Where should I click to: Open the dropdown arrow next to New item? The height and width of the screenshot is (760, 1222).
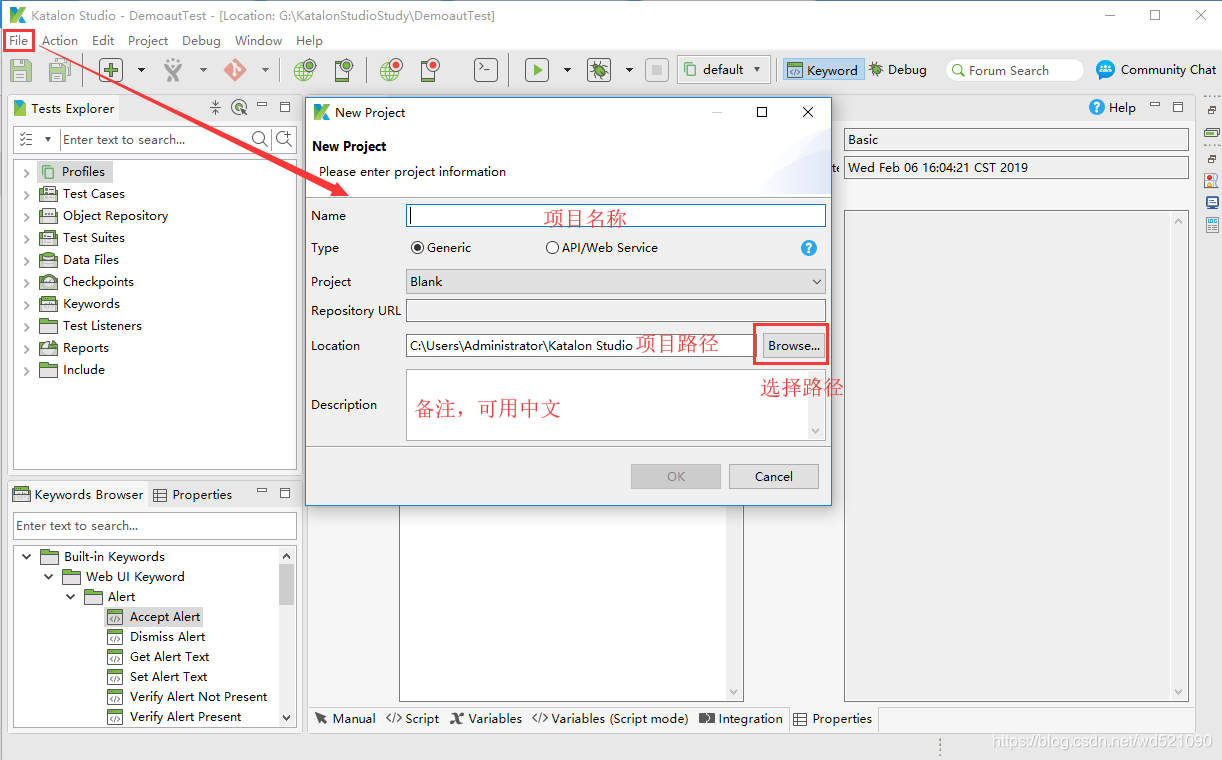pyautogui.click(x=141, y=70)
